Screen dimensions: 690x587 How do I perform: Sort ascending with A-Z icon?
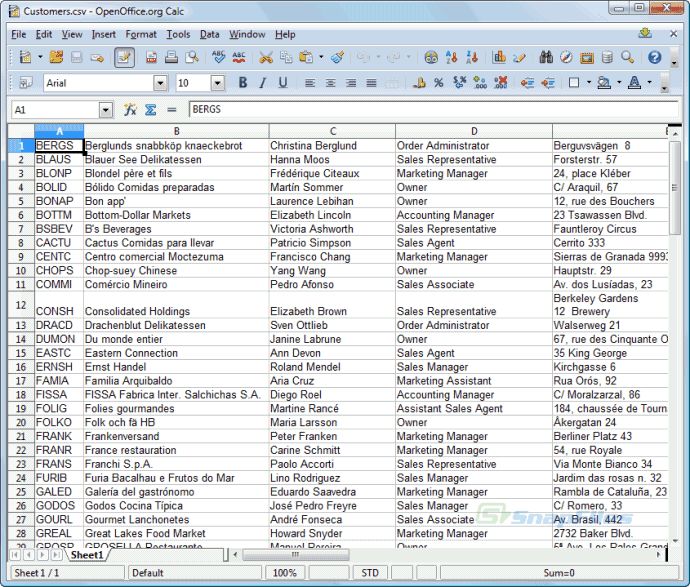coord(451,57)
